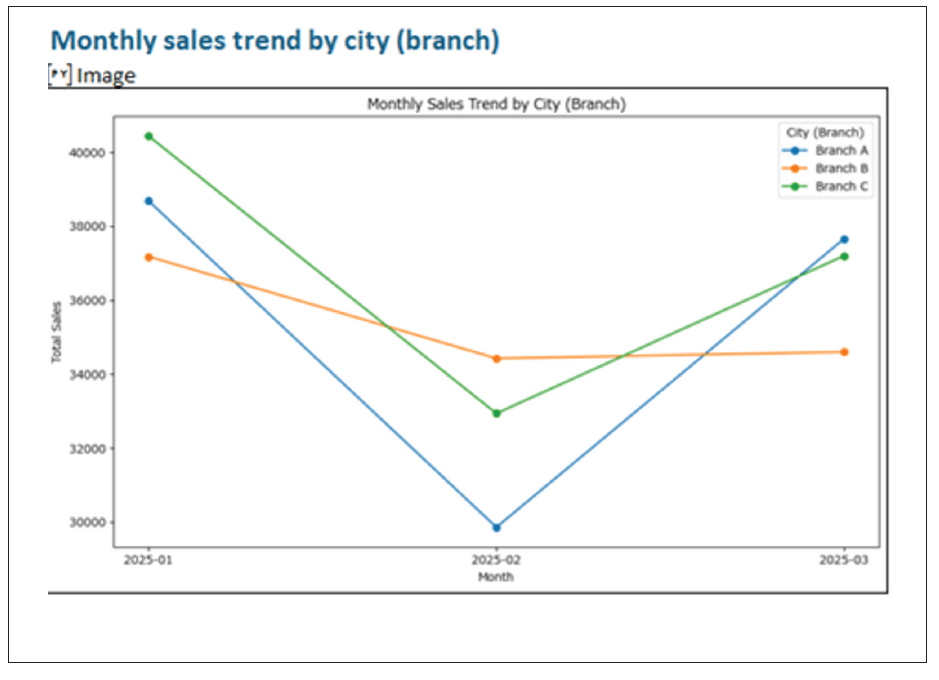The height and width of the screenshot is (680, 939).
Task: Click the 2025-02 x-axis tick label
Action: pos(496,562)
